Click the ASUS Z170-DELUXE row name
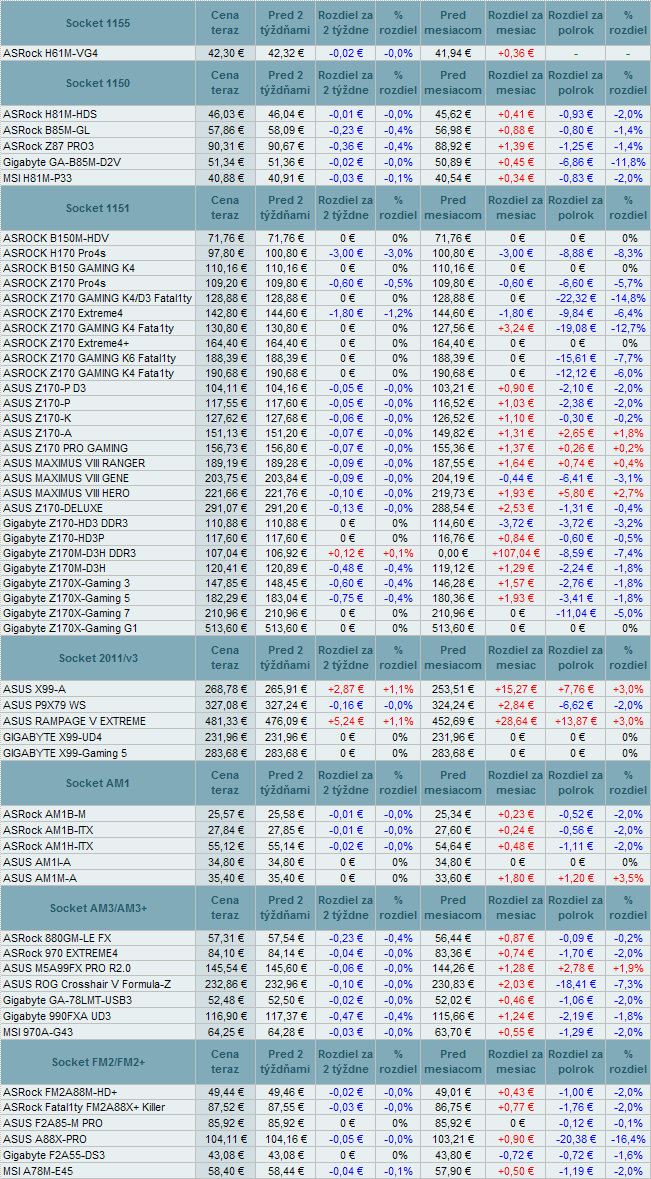651x1179 pixels. [51, 508]
